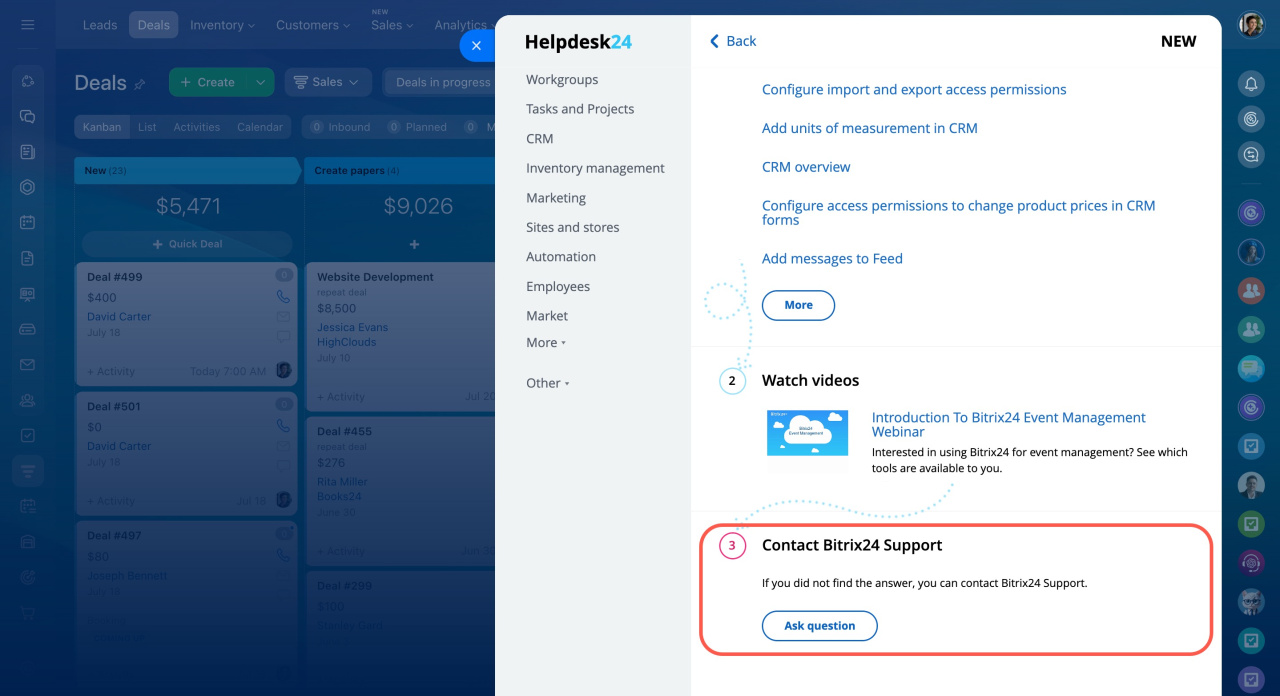Call the contact using Deal #501 phone icon
1280x696 pixels.
point(283,426)
